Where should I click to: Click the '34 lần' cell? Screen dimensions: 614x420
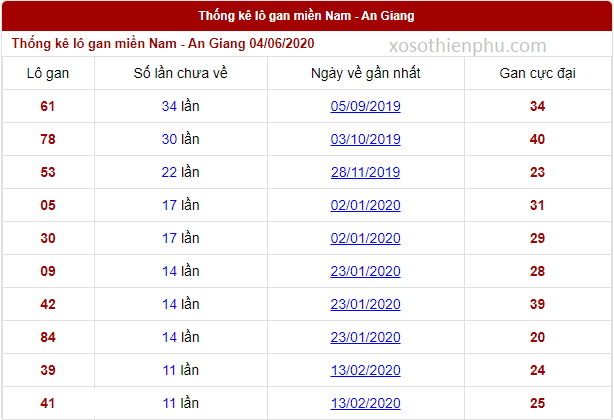(181, 106)
